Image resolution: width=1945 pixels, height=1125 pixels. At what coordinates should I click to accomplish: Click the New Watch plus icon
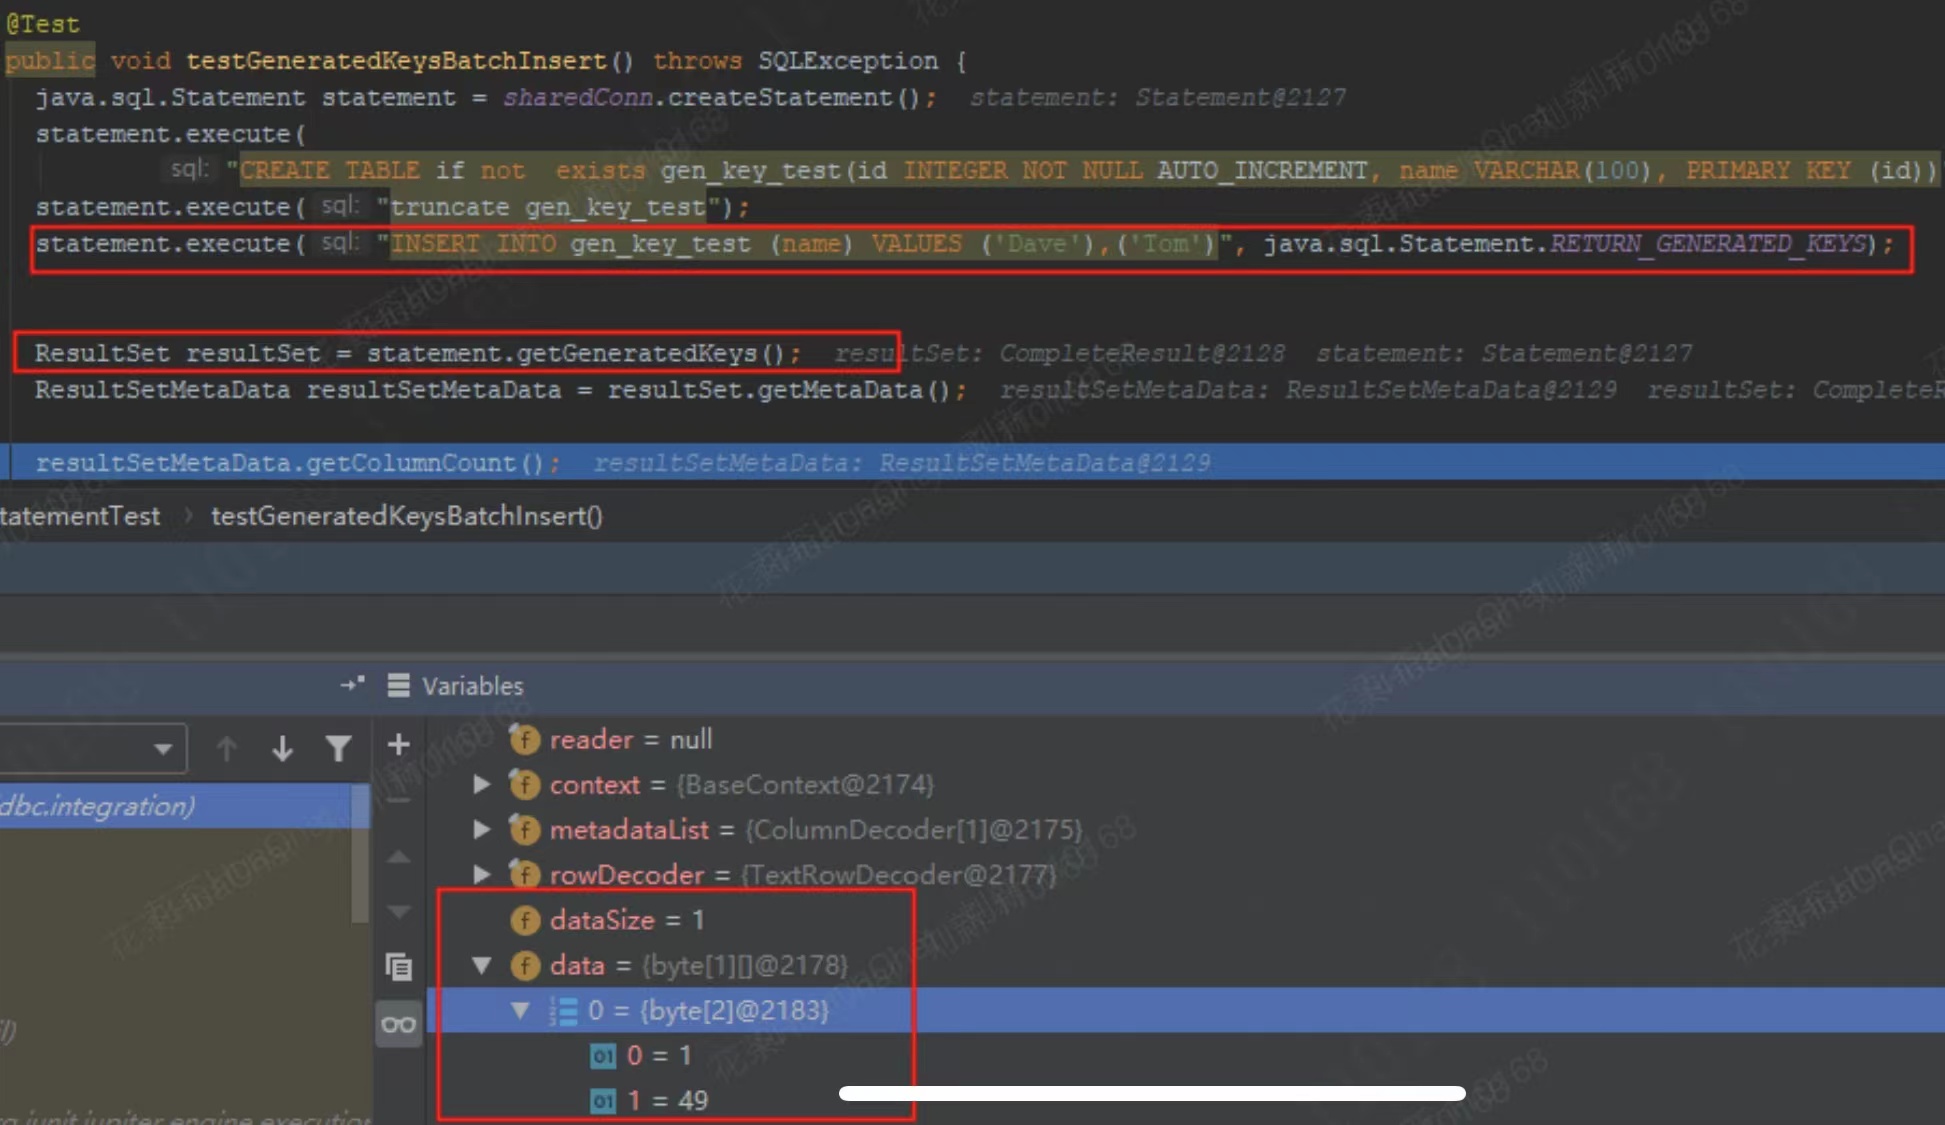pyautogui.click(x=398, y=744)
